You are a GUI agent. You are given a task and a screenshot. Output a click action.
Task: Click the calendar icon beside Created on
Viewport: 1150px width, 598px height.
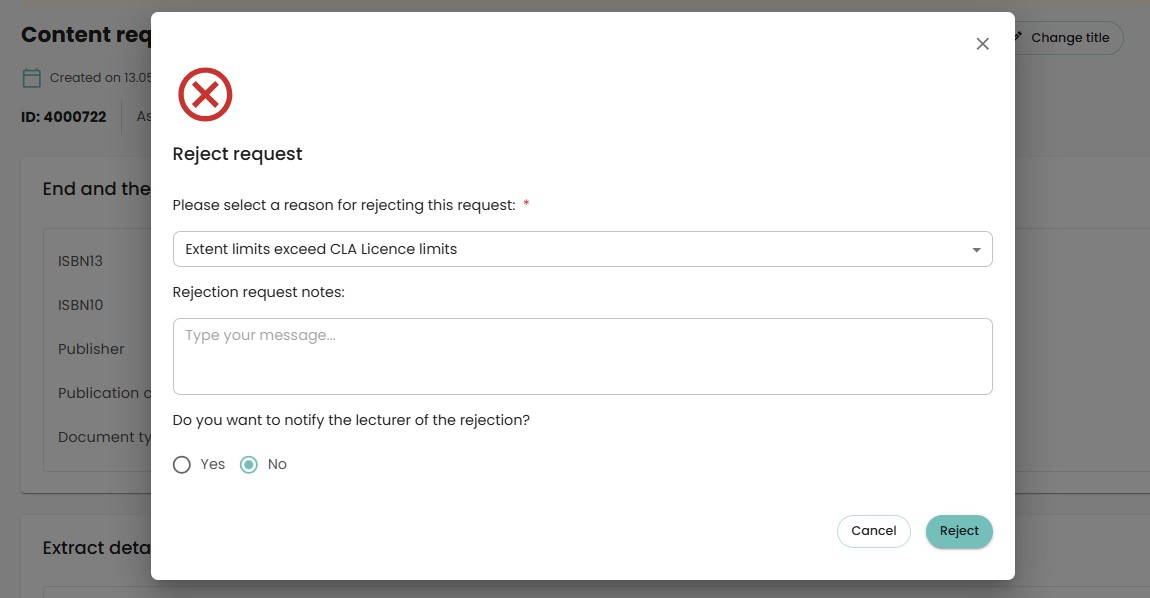[x=32, y=78]
